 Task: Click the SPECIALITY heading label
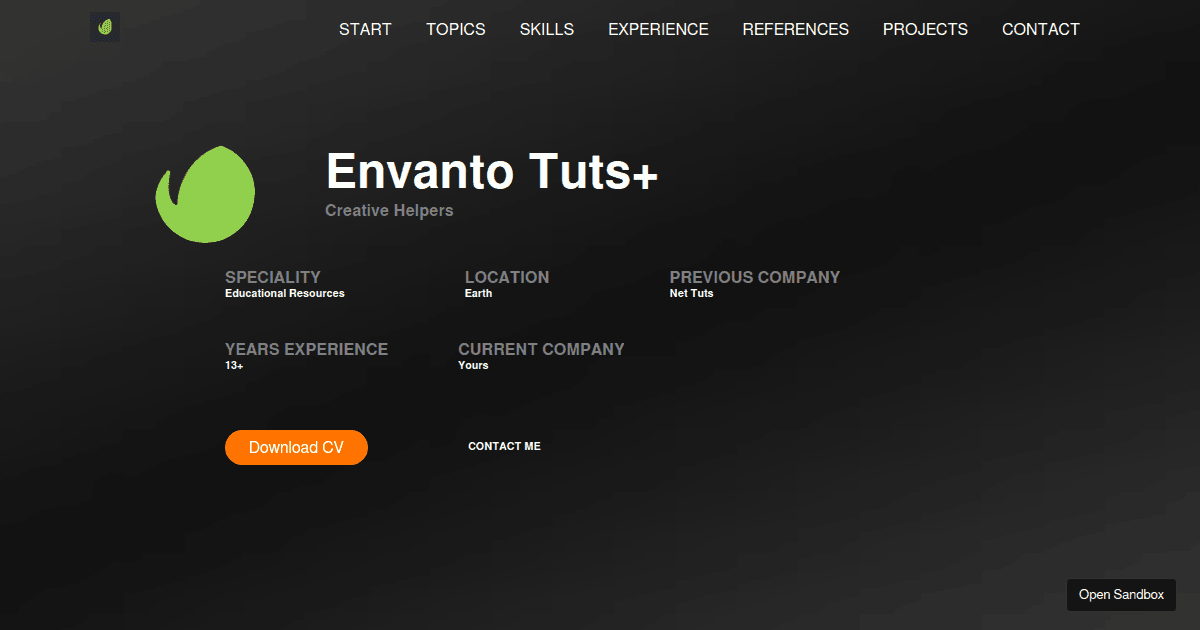coord(272,277)
